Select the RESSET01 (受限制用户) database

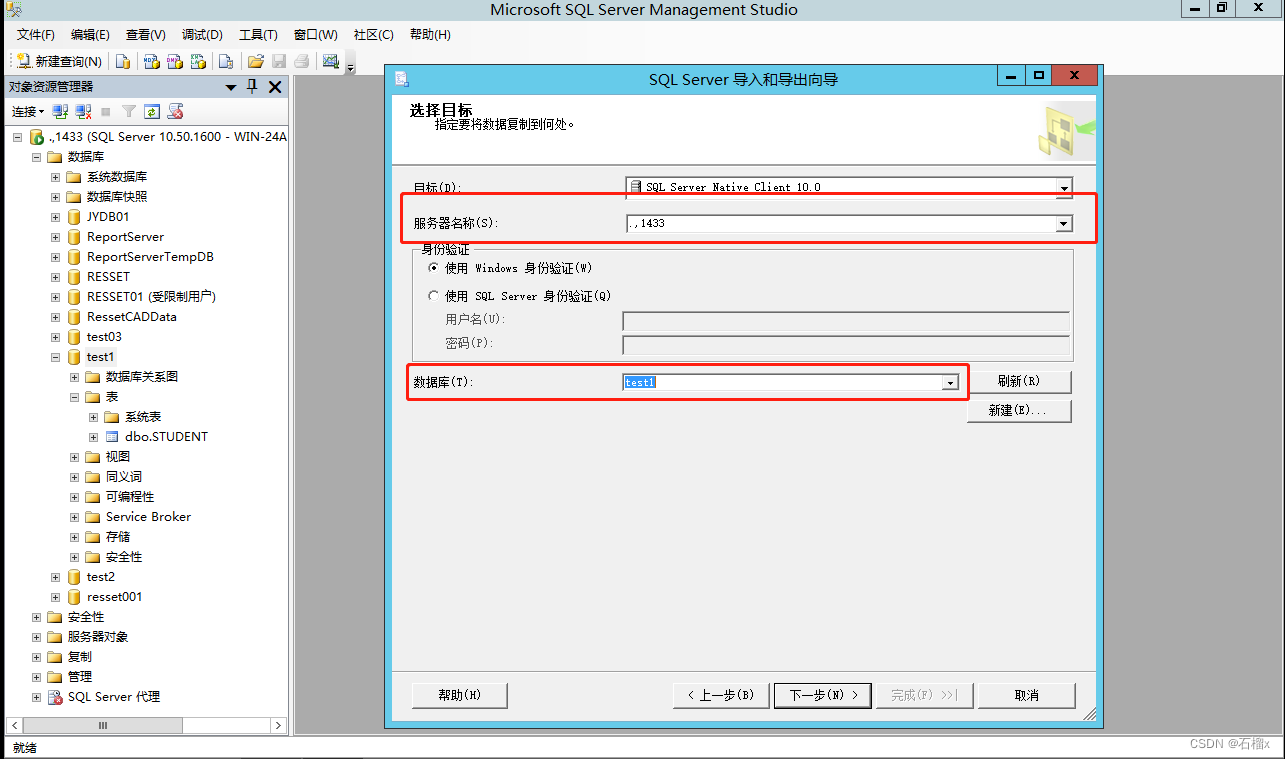[x=151, y=297]
